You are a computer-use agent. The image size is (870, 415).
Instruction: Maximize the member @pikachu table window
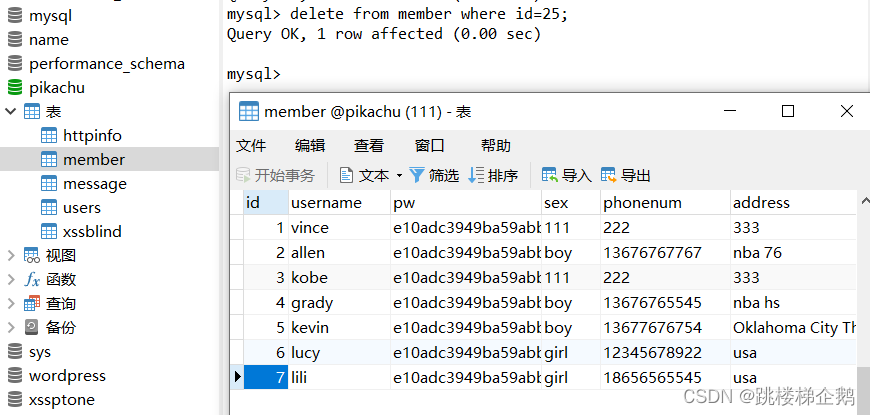(787, 111)
